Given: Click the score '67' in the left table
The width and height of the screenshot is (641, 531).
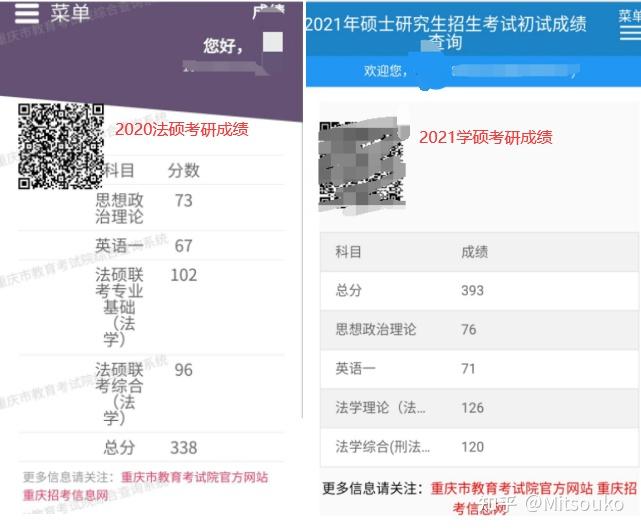Looking at the screenshot, I should click(x=183, y=246).
